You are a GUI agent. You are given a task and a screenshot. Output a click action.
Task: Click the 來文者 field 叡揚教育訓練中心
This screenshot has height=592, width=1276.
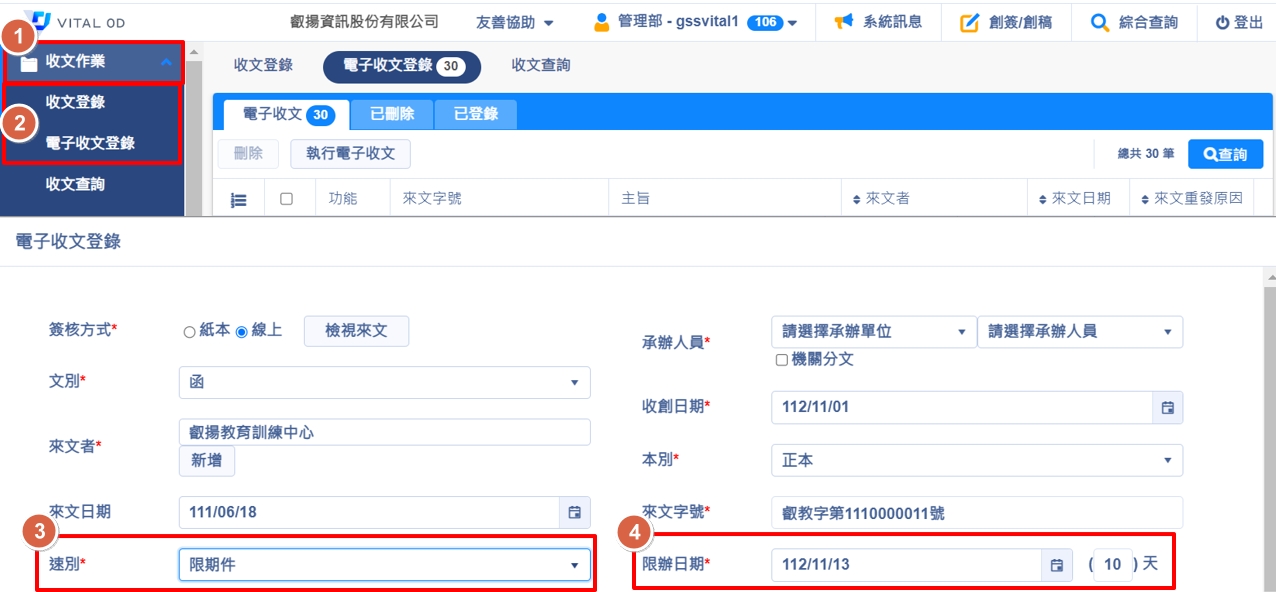385,432
